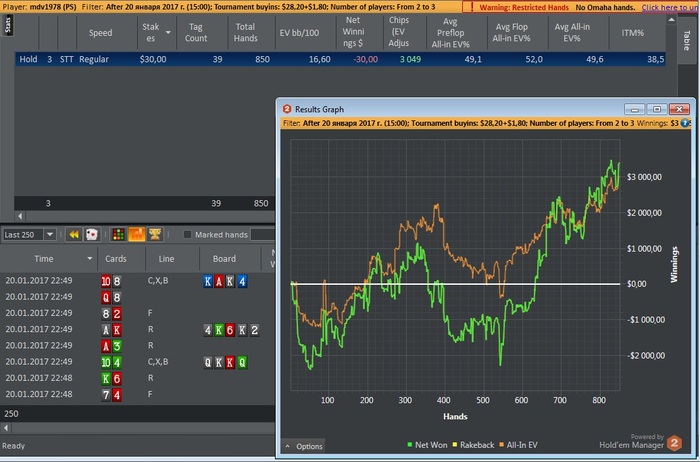
Task: Select hand row with cards 10 8
Action: click(x=138, y=281)
